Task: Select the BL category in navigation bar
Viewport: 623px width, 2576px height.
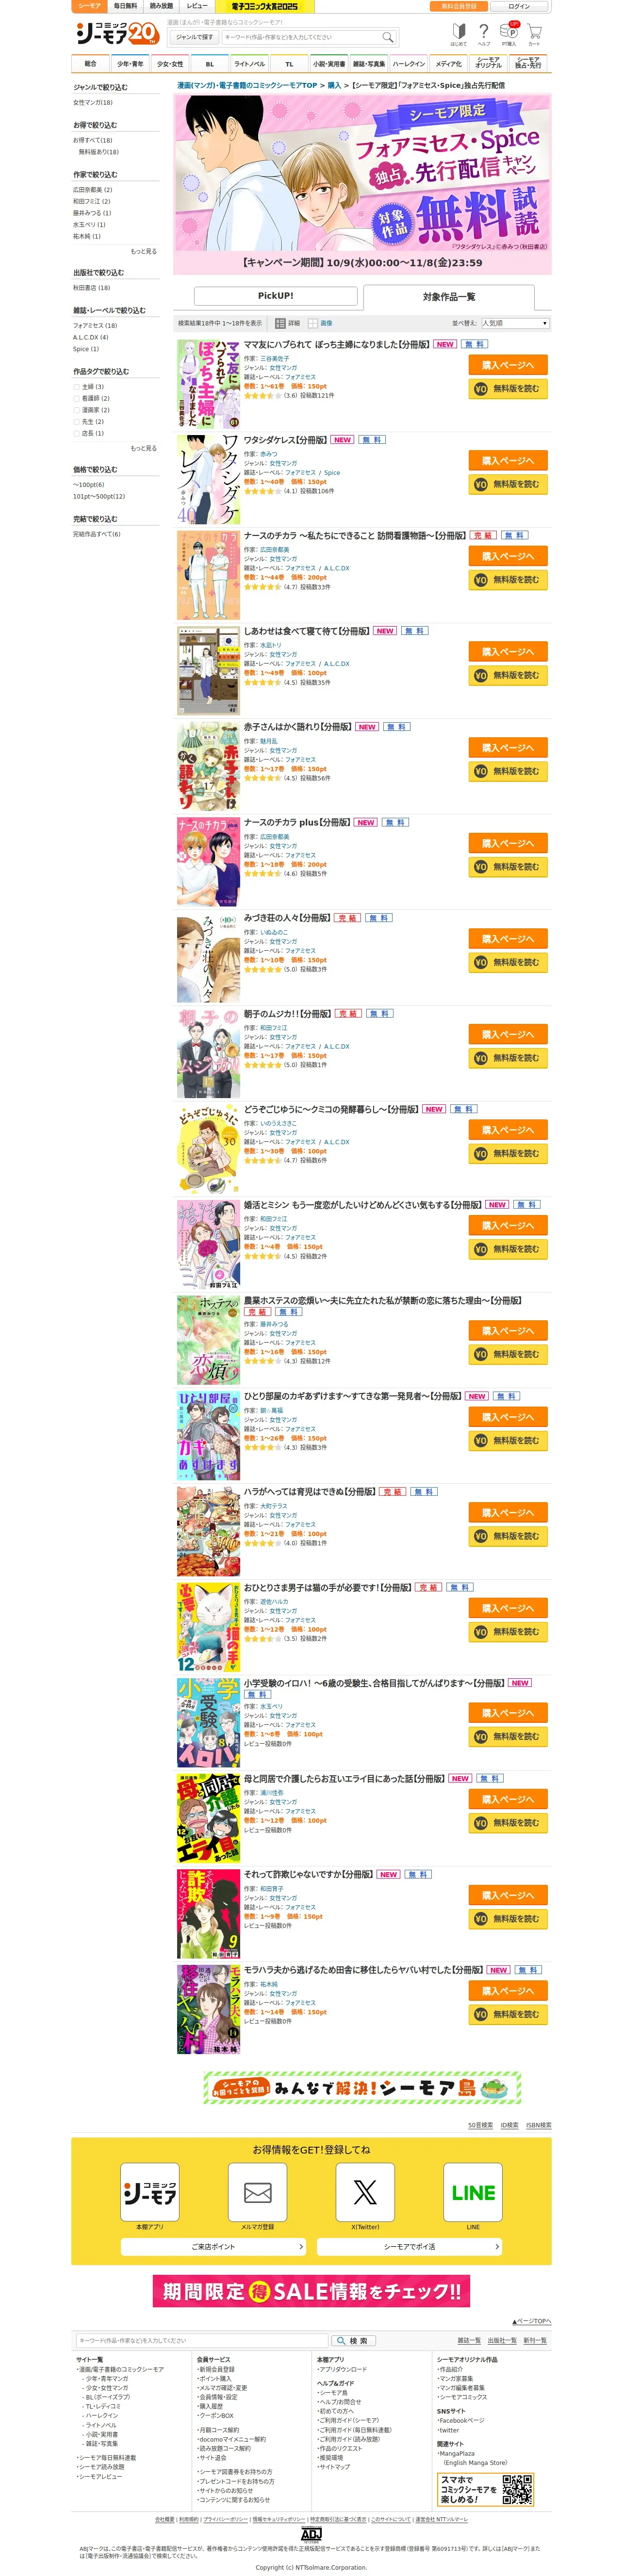Action: pyautogui.click(x=210, y=64)
